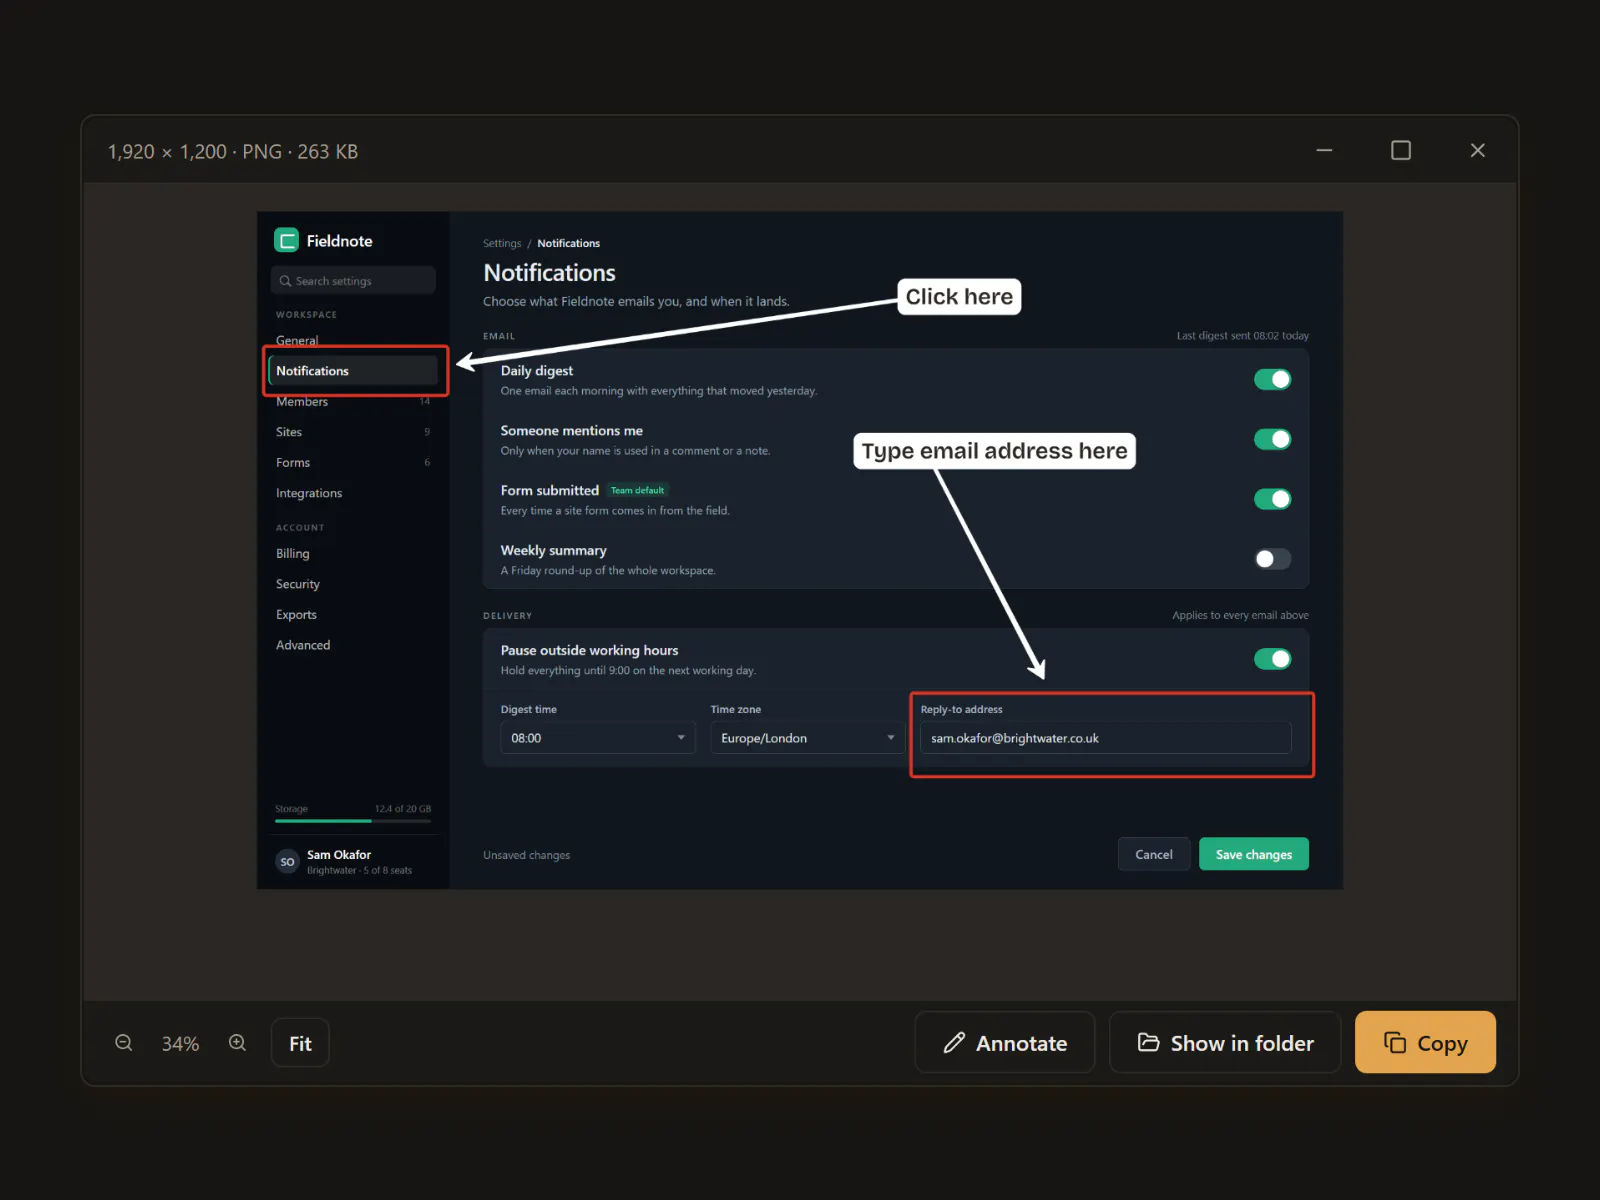The width and height of the screenshot is (1600, 1200).
Task: Toggle the Someone mentions me switch
Action: 1273,439
